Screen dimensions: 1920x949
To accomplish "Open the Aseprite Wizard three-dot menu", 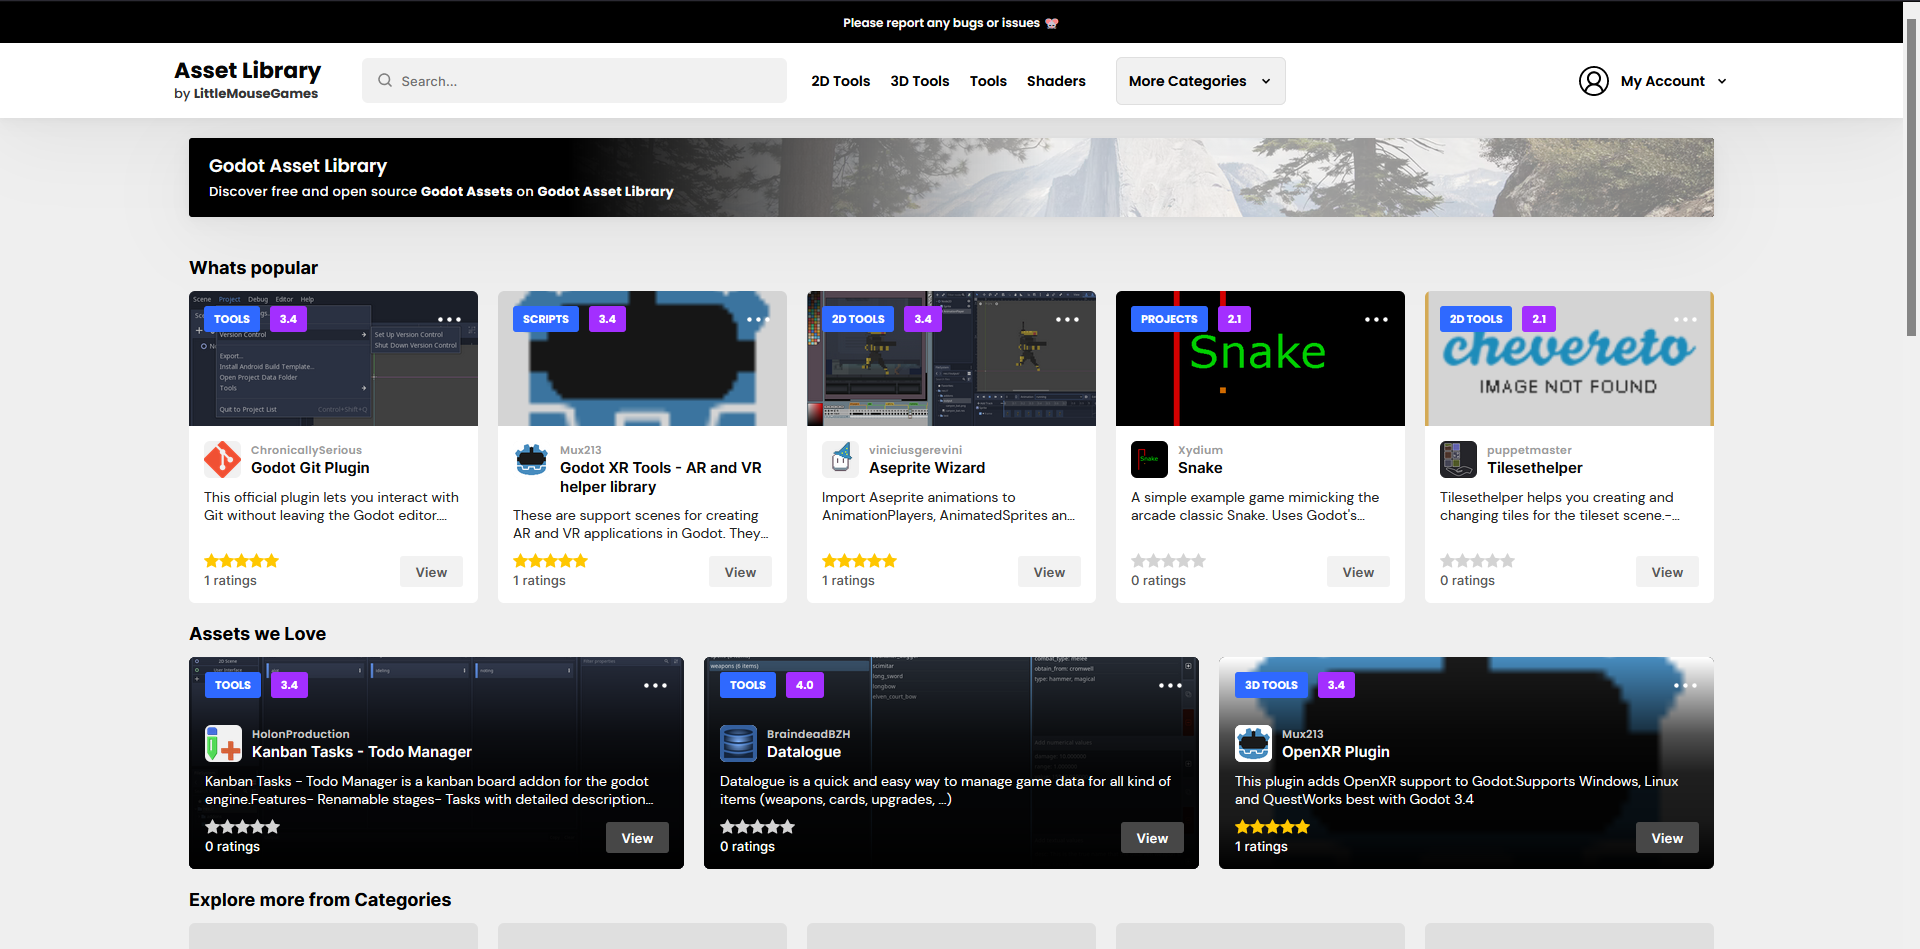I will pyautogui.click(x=1067, y=320).
